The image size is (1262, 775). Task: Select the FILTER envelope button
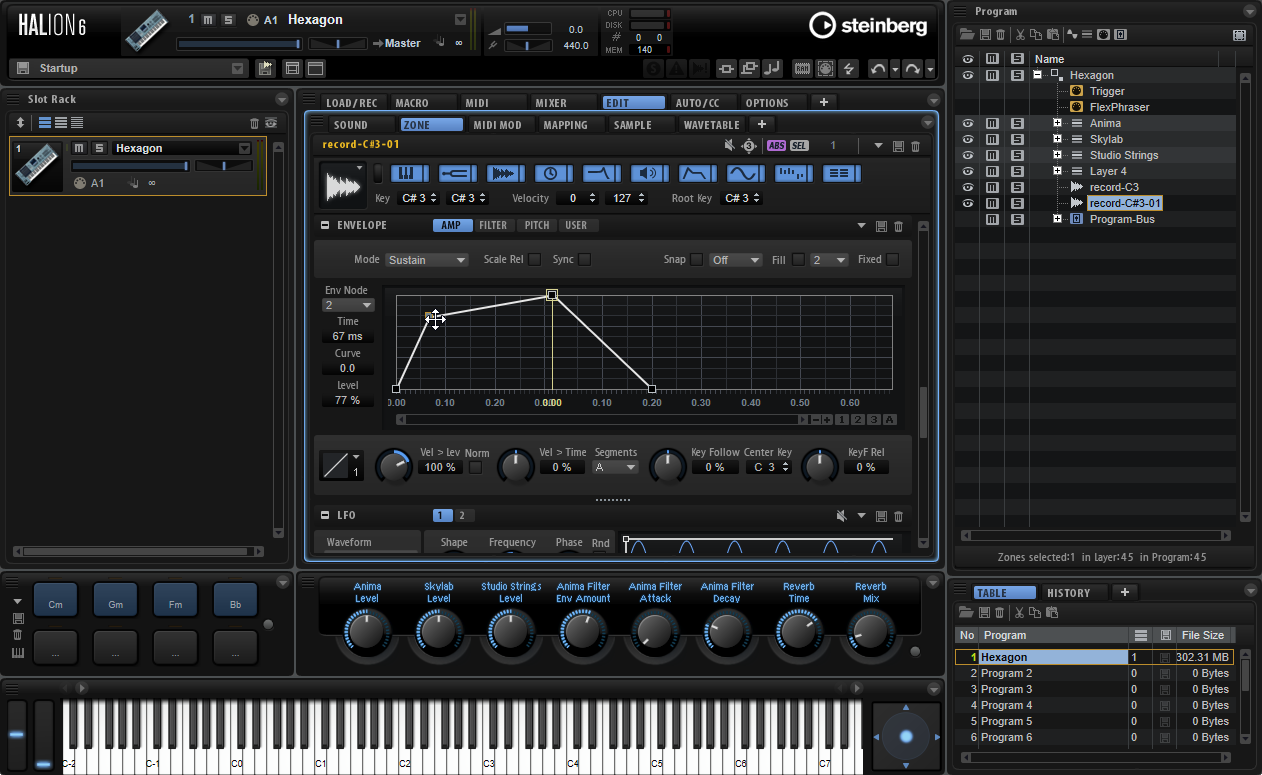[x=493, y=226]
